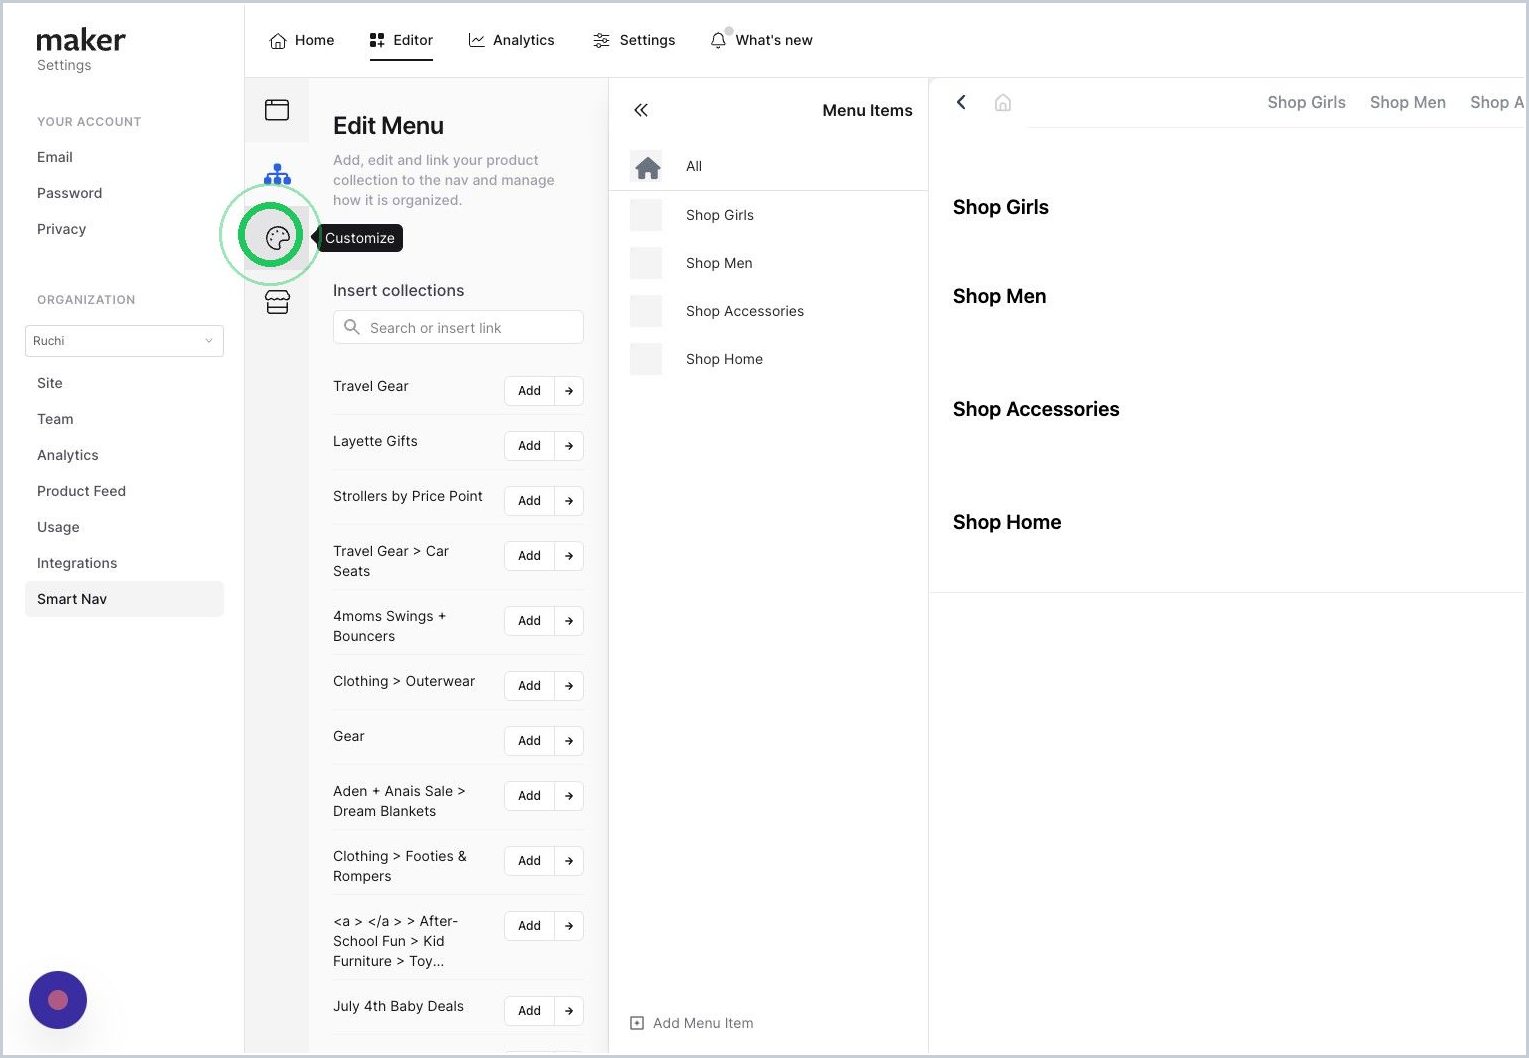Click Add Menu Item
This screenshot has height=1058, width=1529.
pos(692,1023)
